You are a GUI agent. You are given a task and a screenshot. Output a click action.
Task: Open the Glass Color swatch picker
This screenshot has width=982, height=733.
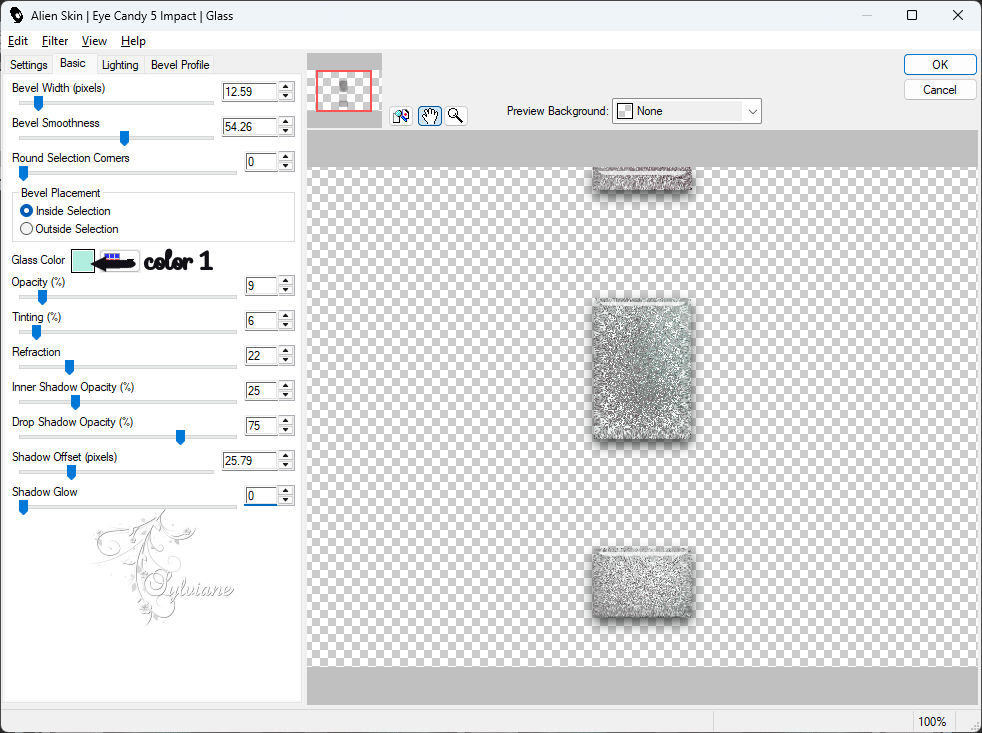point(83,261)
